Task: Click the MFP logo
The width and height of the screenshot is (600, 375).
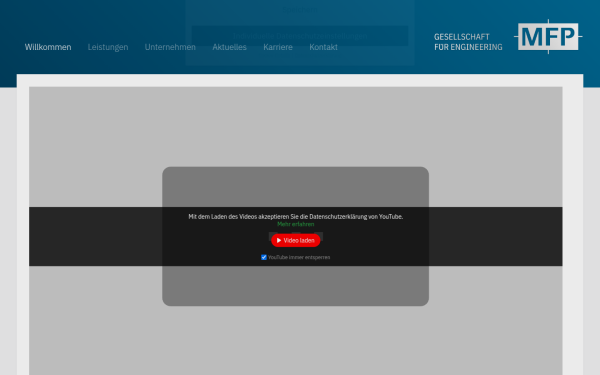Action: coord(548,37)
